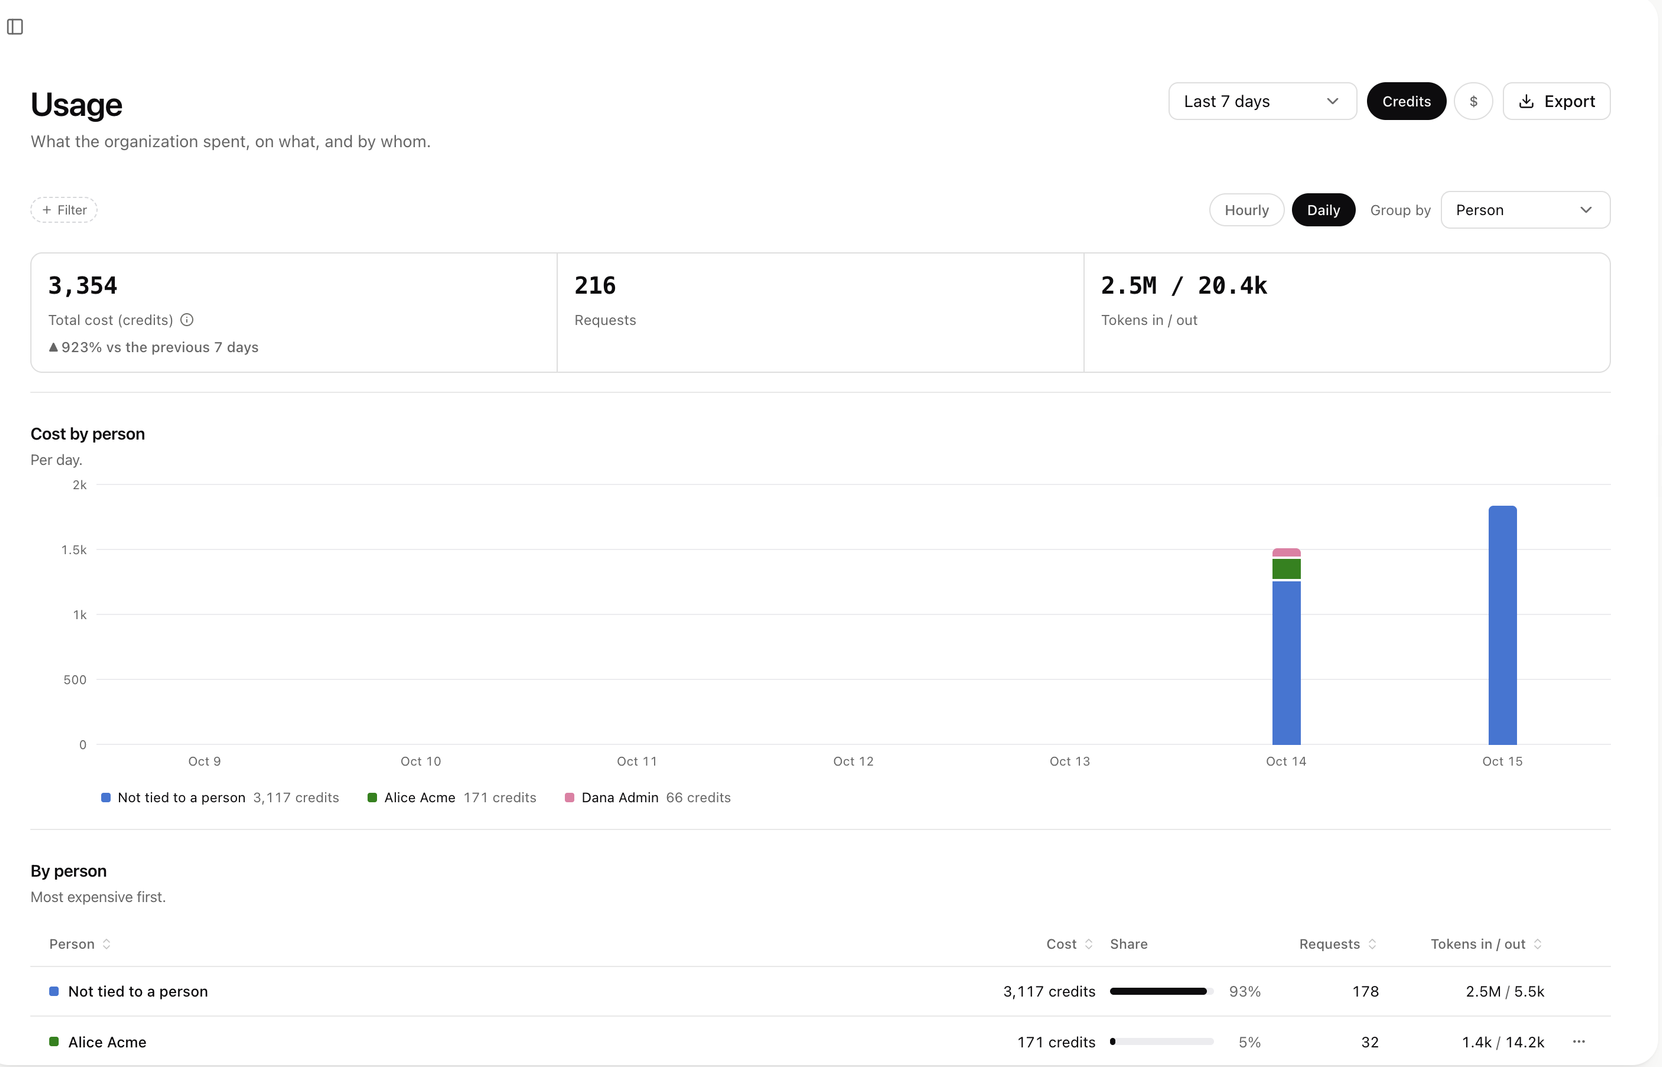Viewport: 1662px width, 1067px height.
Task: Click the Oct 12 axis label
Action: click(x=853, y=762)
